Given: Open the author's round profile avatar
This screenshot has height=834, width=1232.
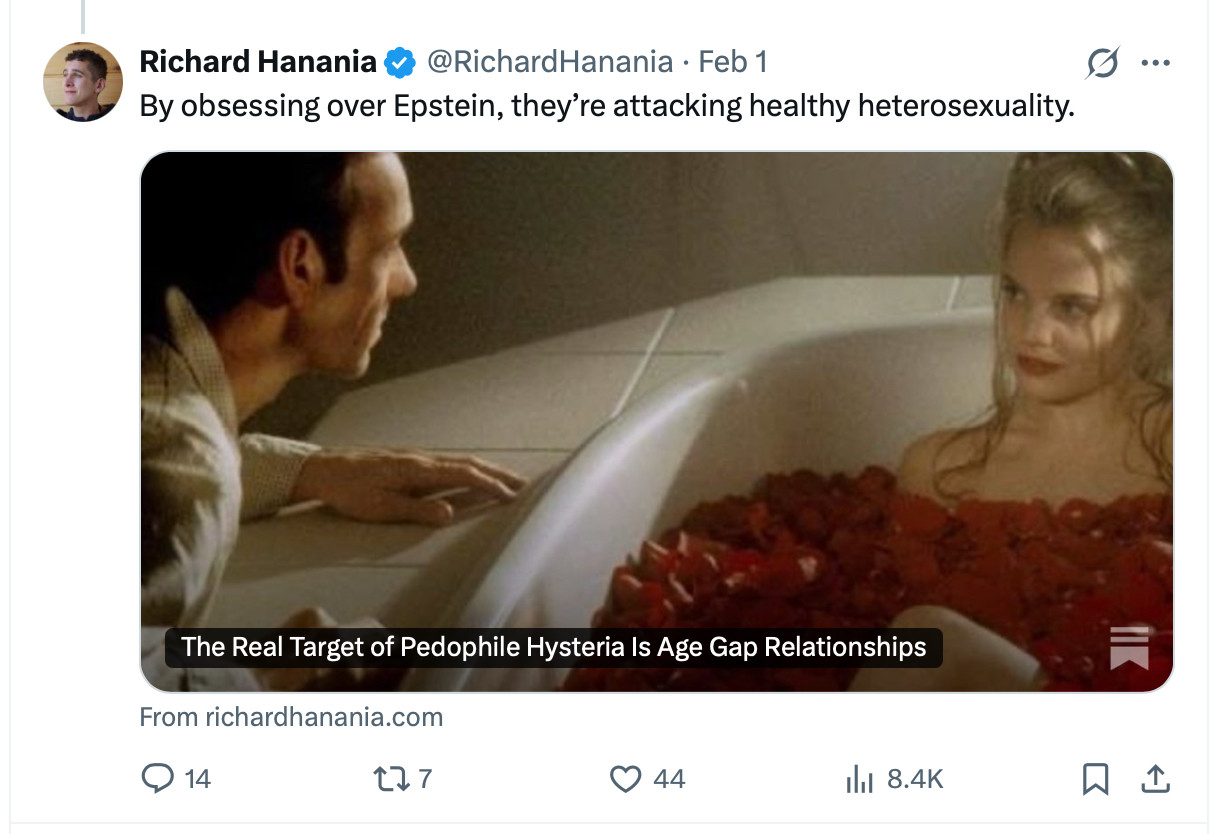Looking at the screenshot, I should [x=82, y=82].
